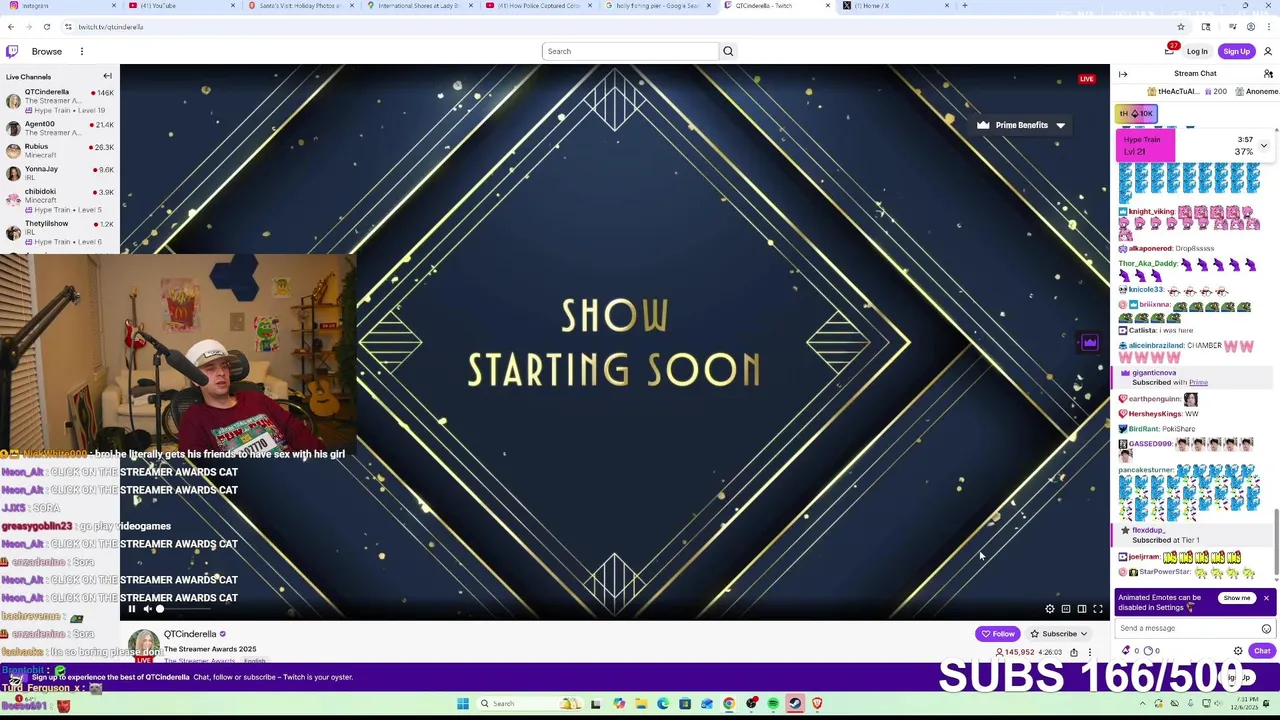Pause the stream playback

click(131, 608)
